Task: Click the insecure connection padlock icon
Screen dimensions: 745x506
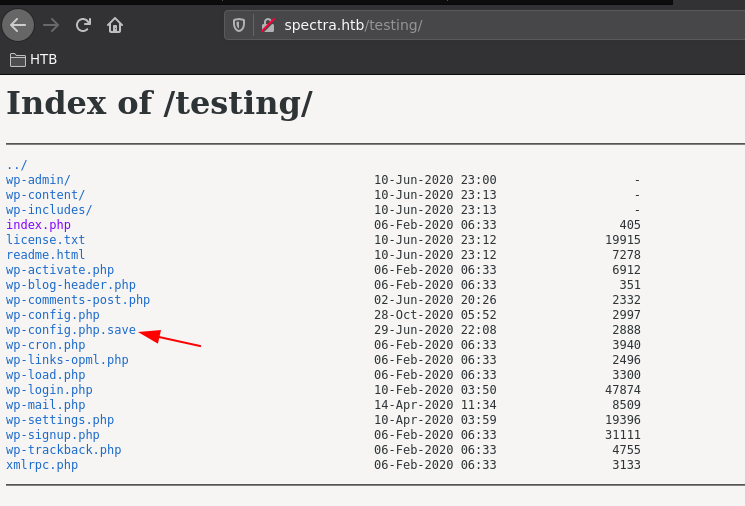Action: click(267, 25)
